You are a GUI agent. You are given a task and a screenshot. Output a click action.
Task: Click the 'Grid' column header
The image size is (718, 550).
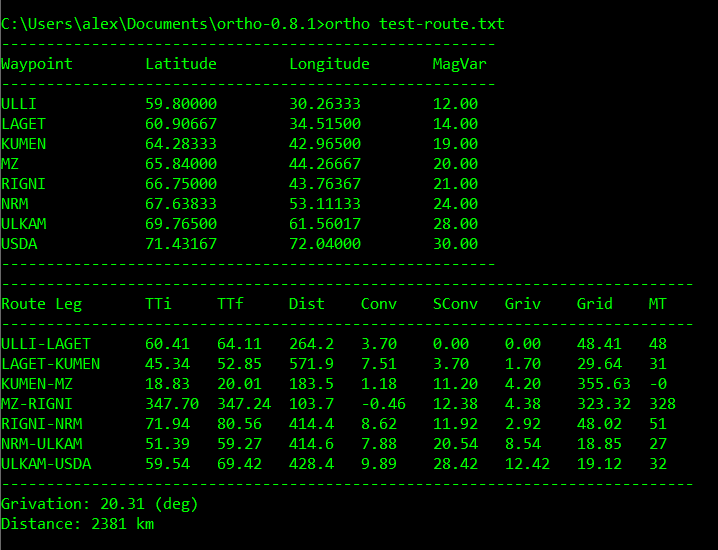point(594,304)
